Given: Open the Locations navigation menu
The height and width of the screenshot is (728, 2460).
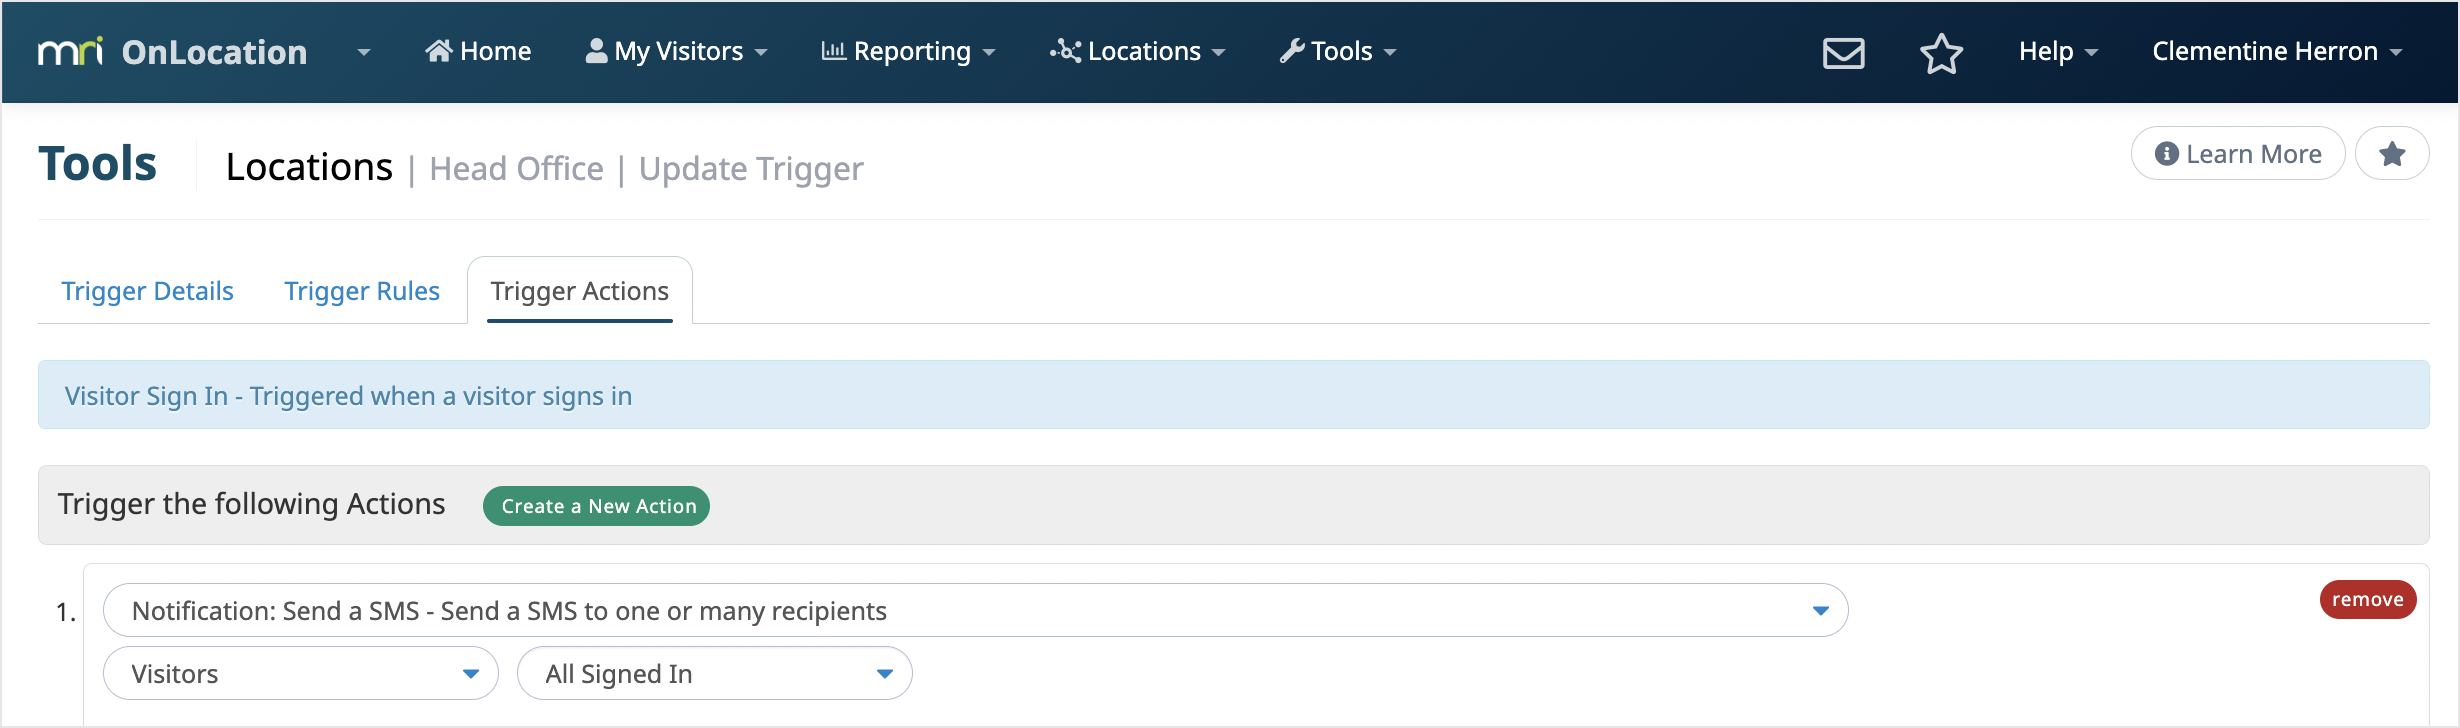Looking at the screenshot, I should click(x=1137, y=51).
